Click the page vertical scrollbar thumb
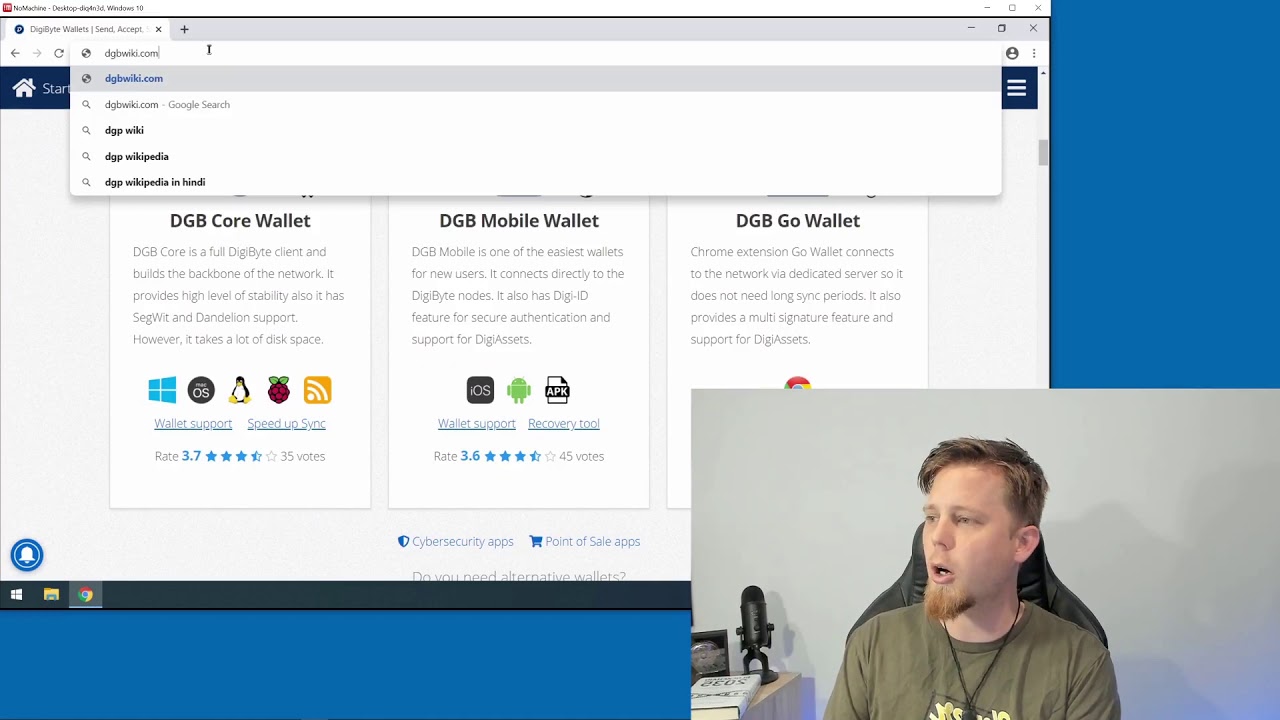 (1044, 153)
